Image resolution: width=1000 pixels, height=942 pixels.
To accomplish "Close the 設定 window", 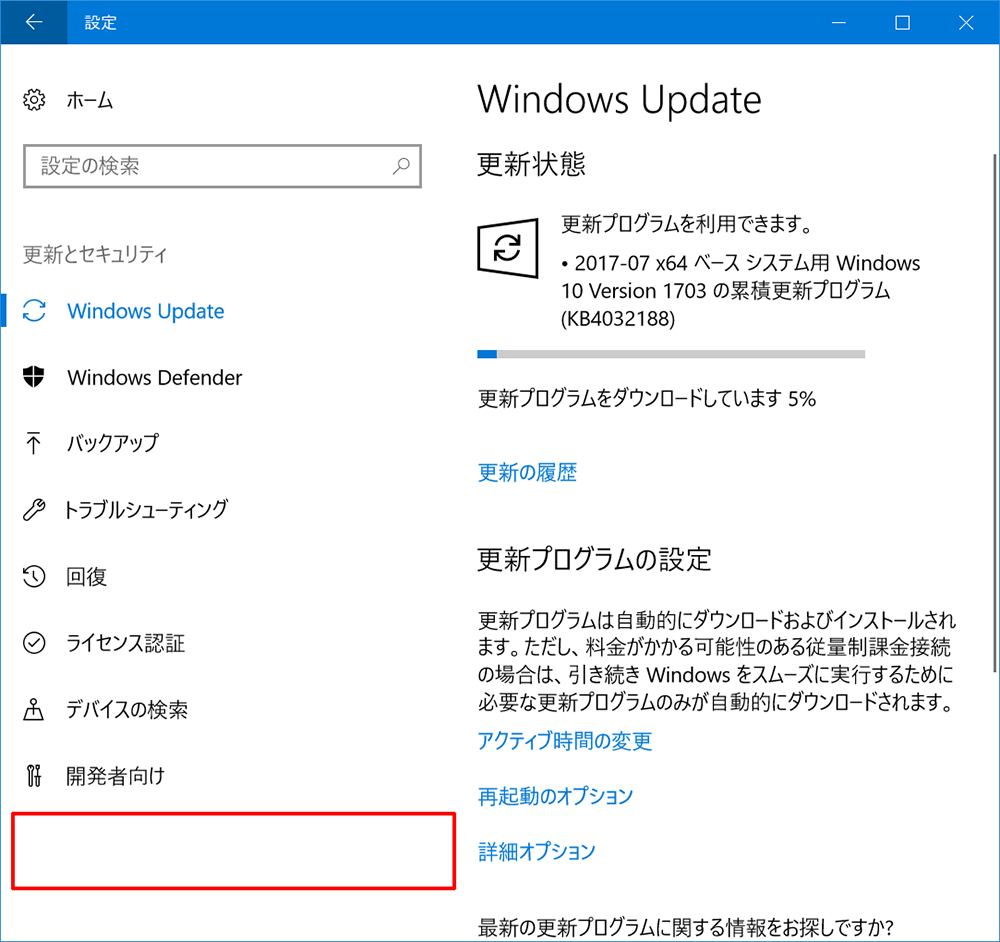I will pyautogui.click(x=966, y=23).
